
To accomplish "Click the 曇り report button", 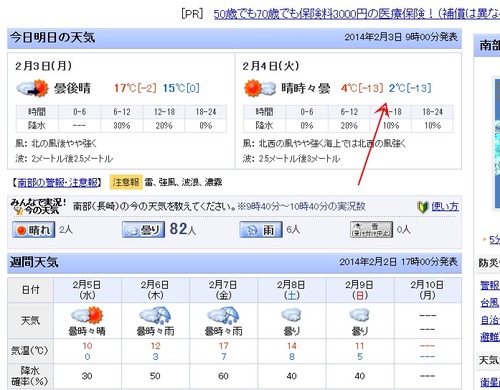I will (143, 230).
